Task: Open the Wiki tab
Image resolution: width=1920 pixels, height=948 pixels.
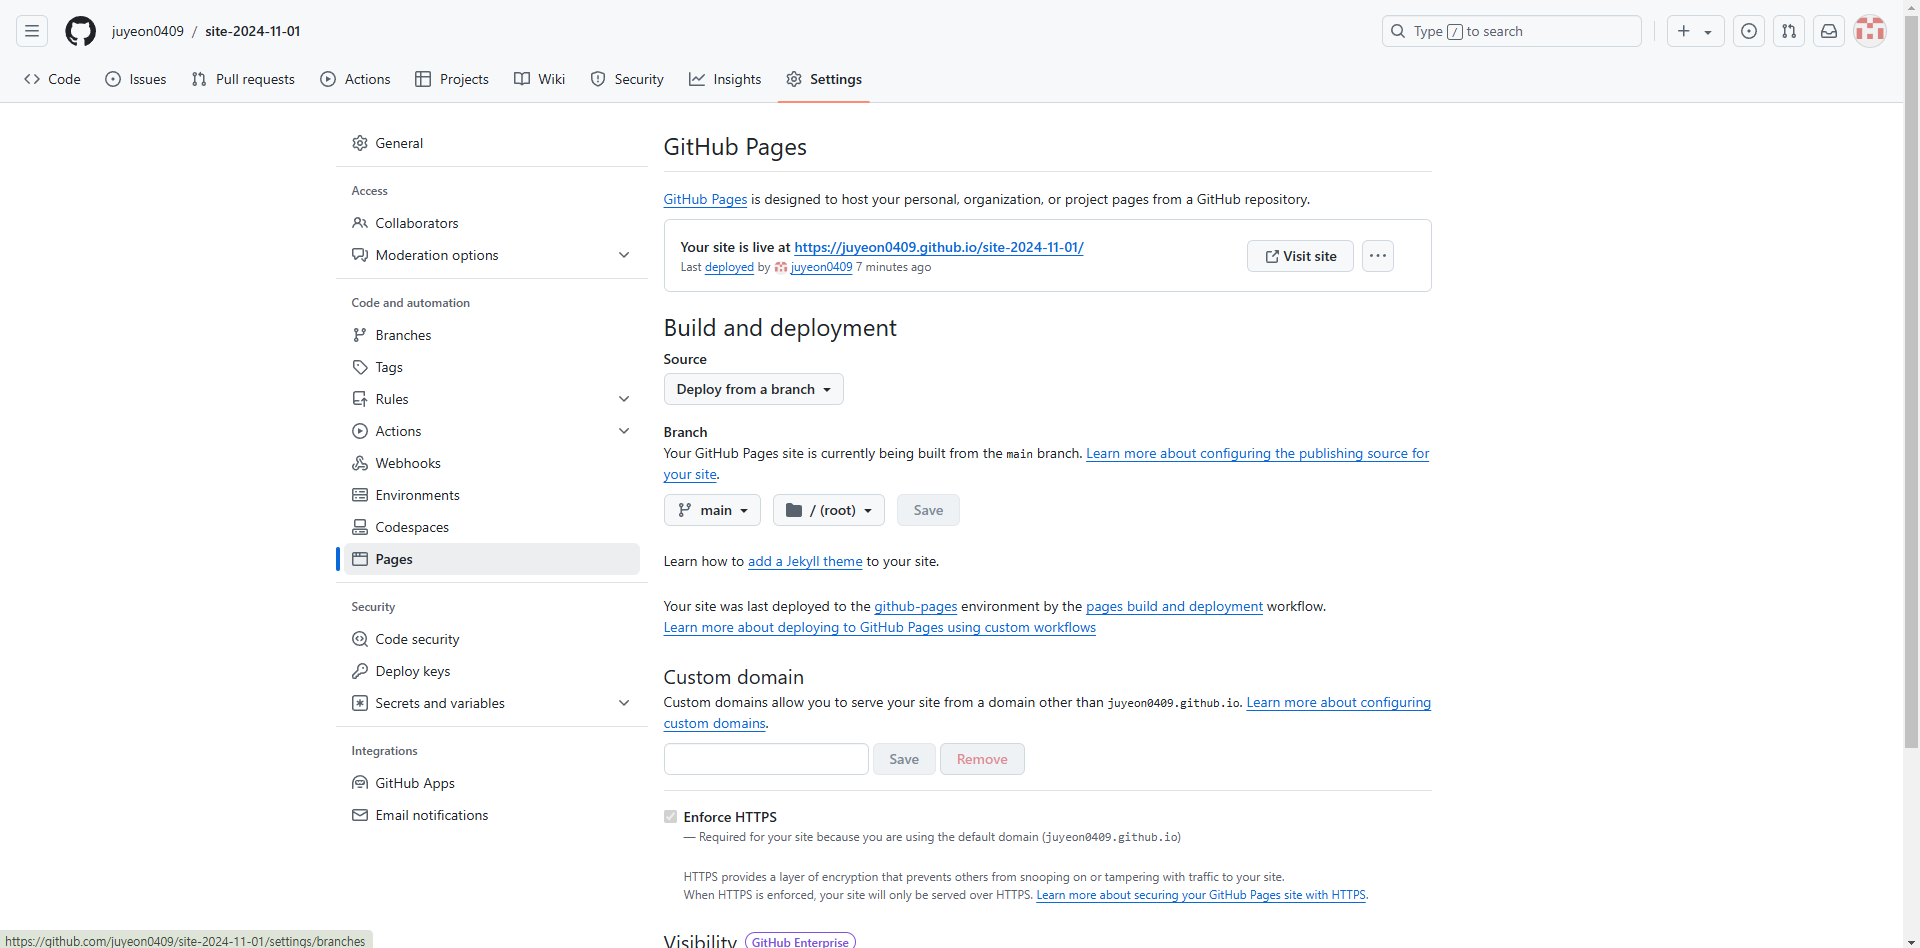Action: [x=540, y=79]
